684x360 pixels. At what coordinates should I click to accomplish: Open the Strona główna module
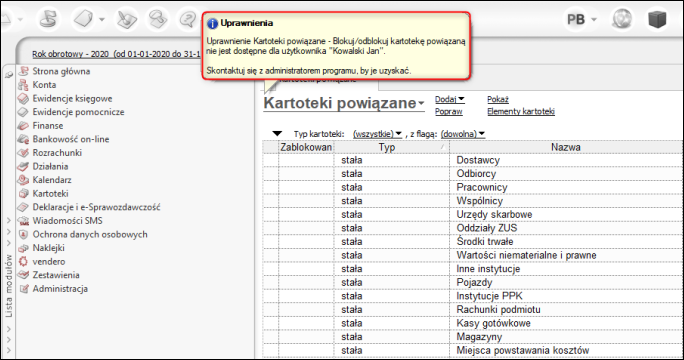point(61,71)
